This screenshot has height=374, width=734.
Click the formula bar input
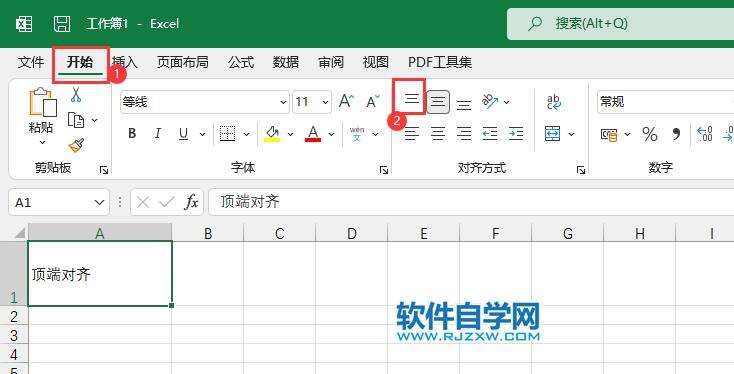click(x=471, y=202)
